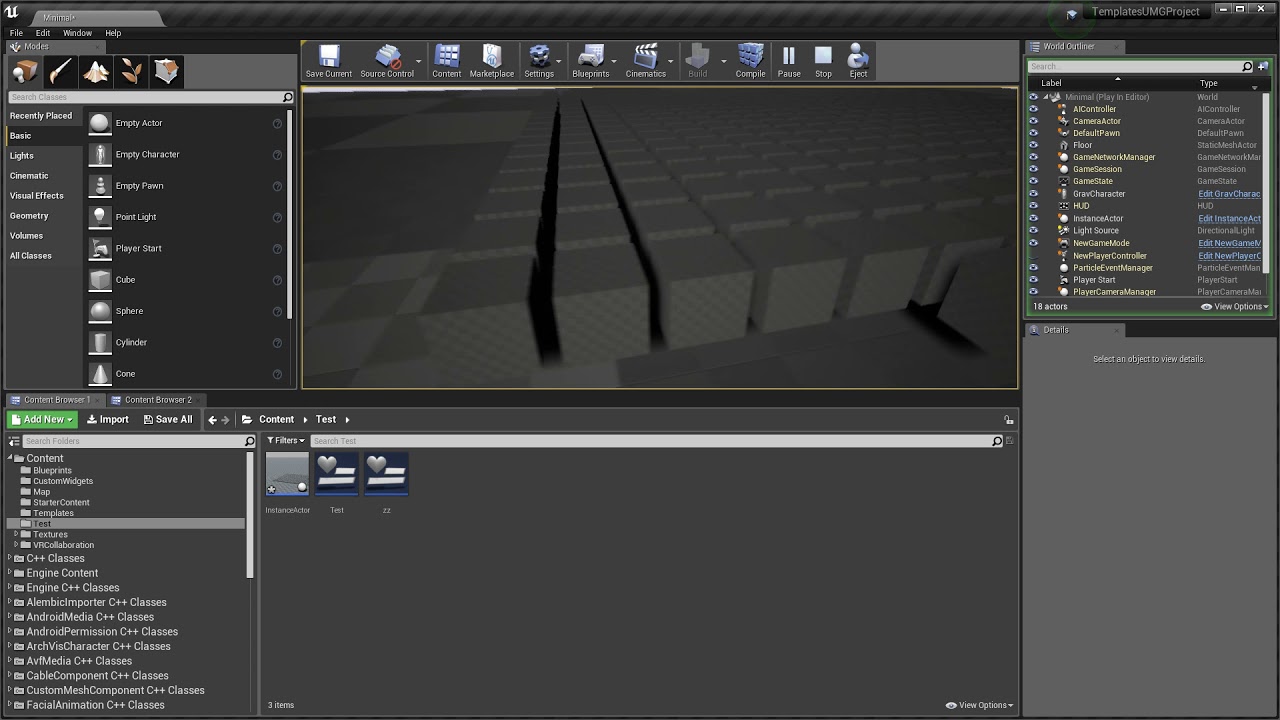
Task: Select the Landscape mode icon
Action: 96,71
